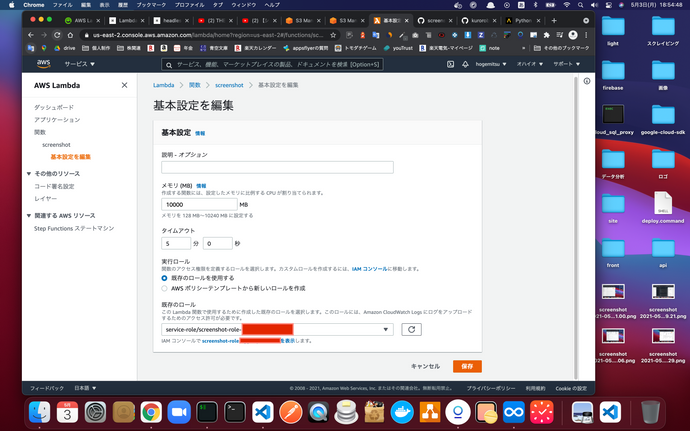
Task: Click the 保存 save button
Action: tap(467, 366)
